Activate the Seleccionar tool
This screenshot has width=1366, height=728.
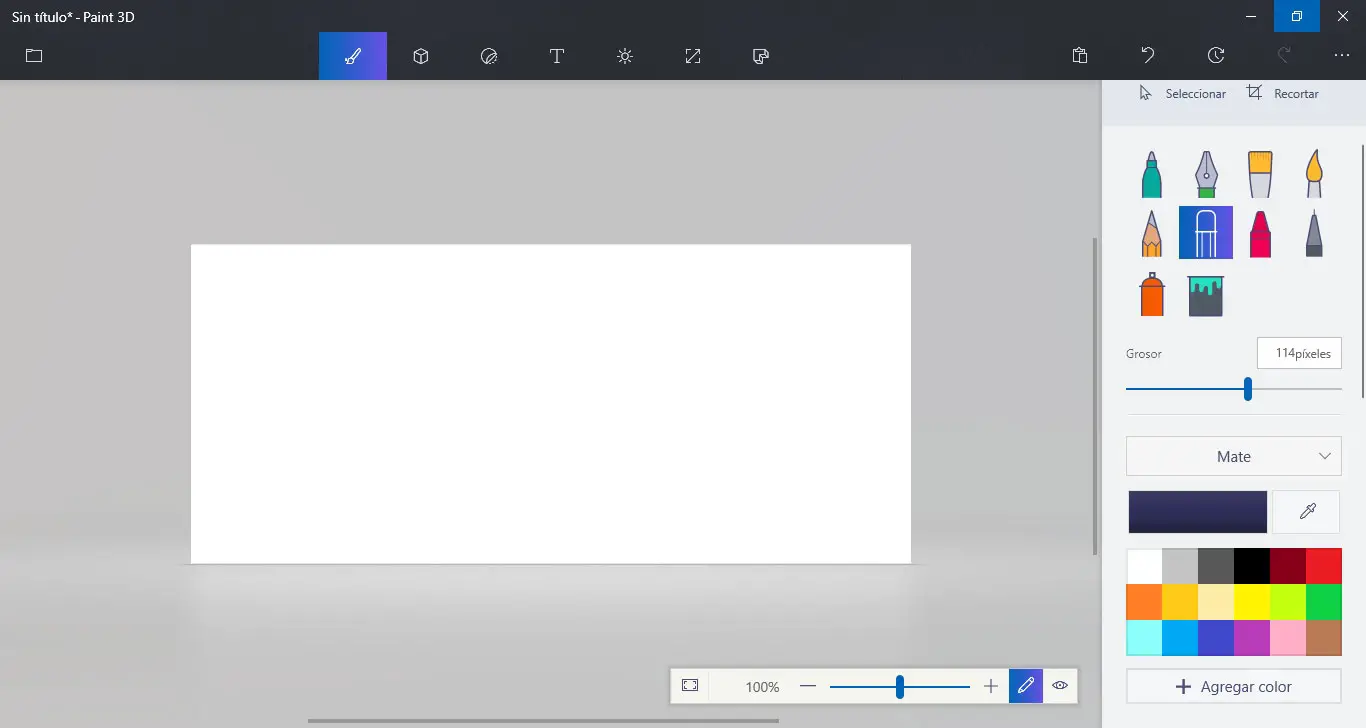(1183, 93)
